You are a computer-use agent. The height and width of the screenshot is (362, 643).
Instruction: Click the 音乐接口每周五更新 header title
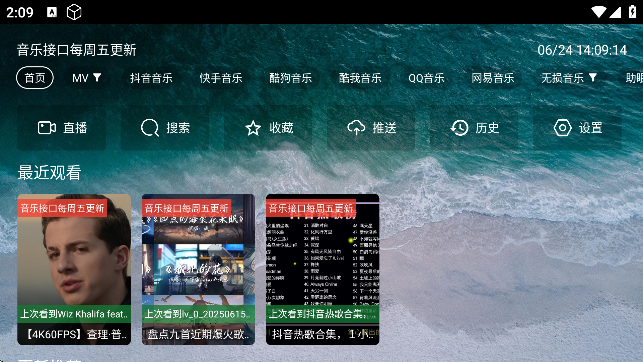tap(76, 50)
